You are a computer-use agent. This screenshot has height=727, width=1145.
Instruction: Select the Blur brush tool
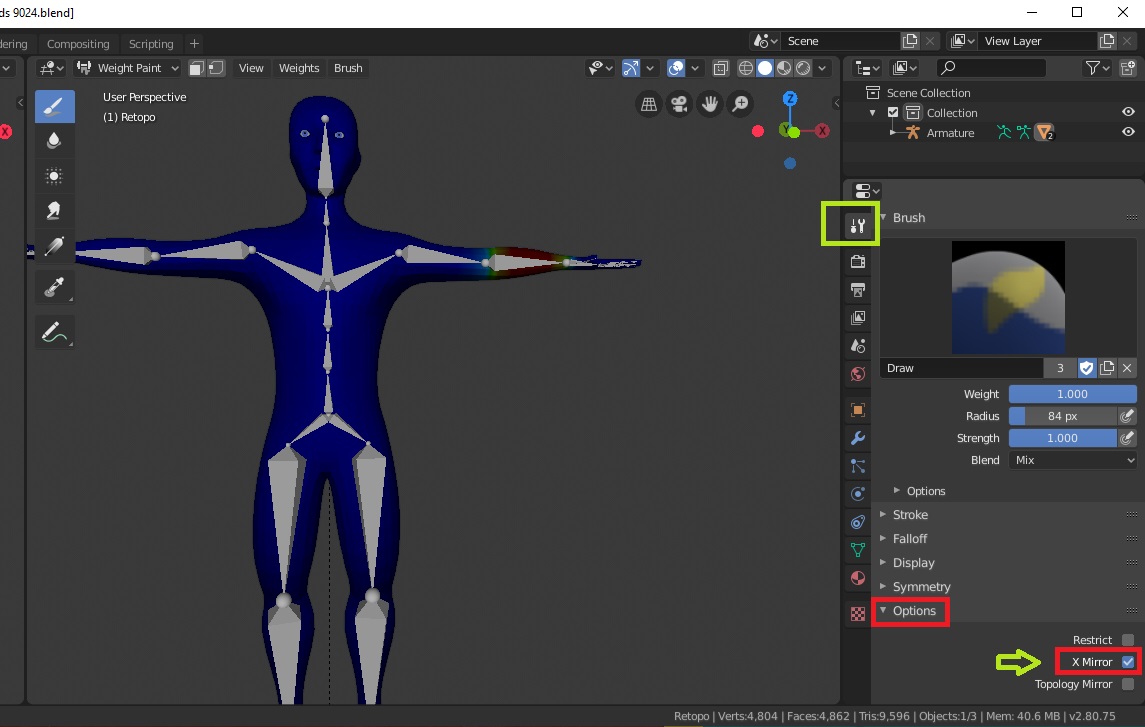pyautogui.click(x=55, y=140)
